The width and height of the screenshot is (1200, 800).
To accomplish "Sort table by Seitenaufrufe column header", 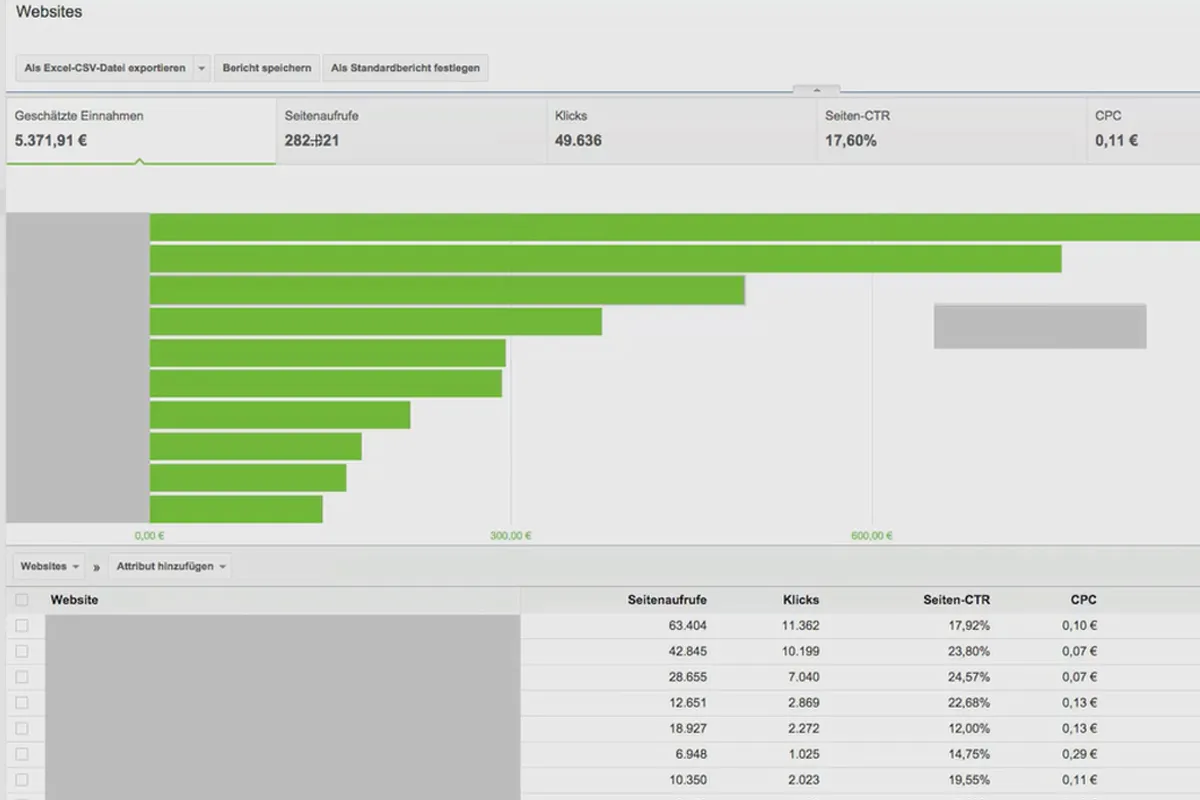I will [667, 600].
